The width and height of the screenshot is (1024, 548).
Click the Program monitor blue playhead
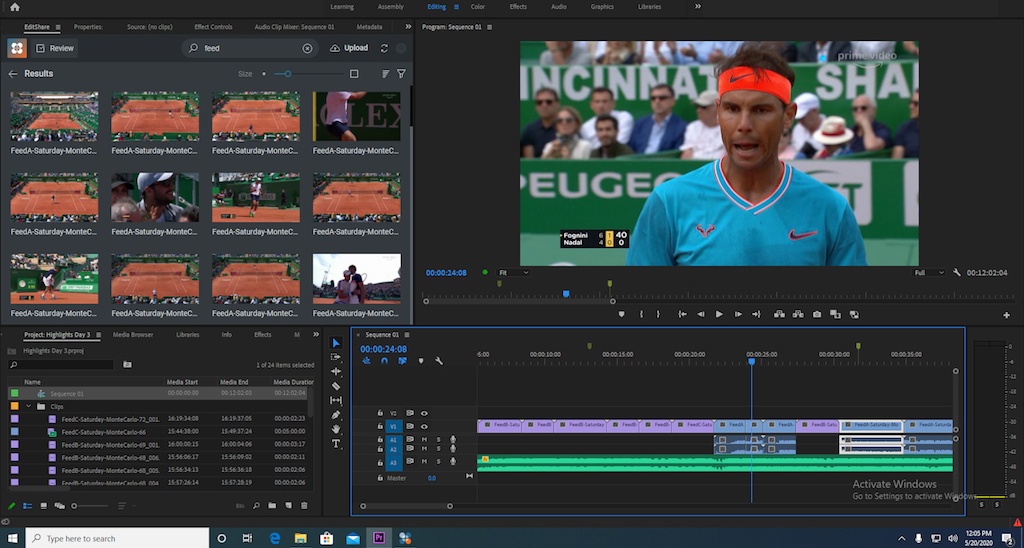pyautogui.click(x=566, y=294)
